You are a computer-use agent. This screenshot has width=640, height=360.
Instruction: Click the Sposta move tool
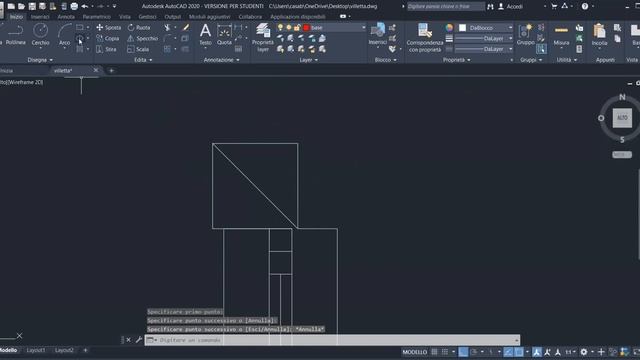(109, 27)
